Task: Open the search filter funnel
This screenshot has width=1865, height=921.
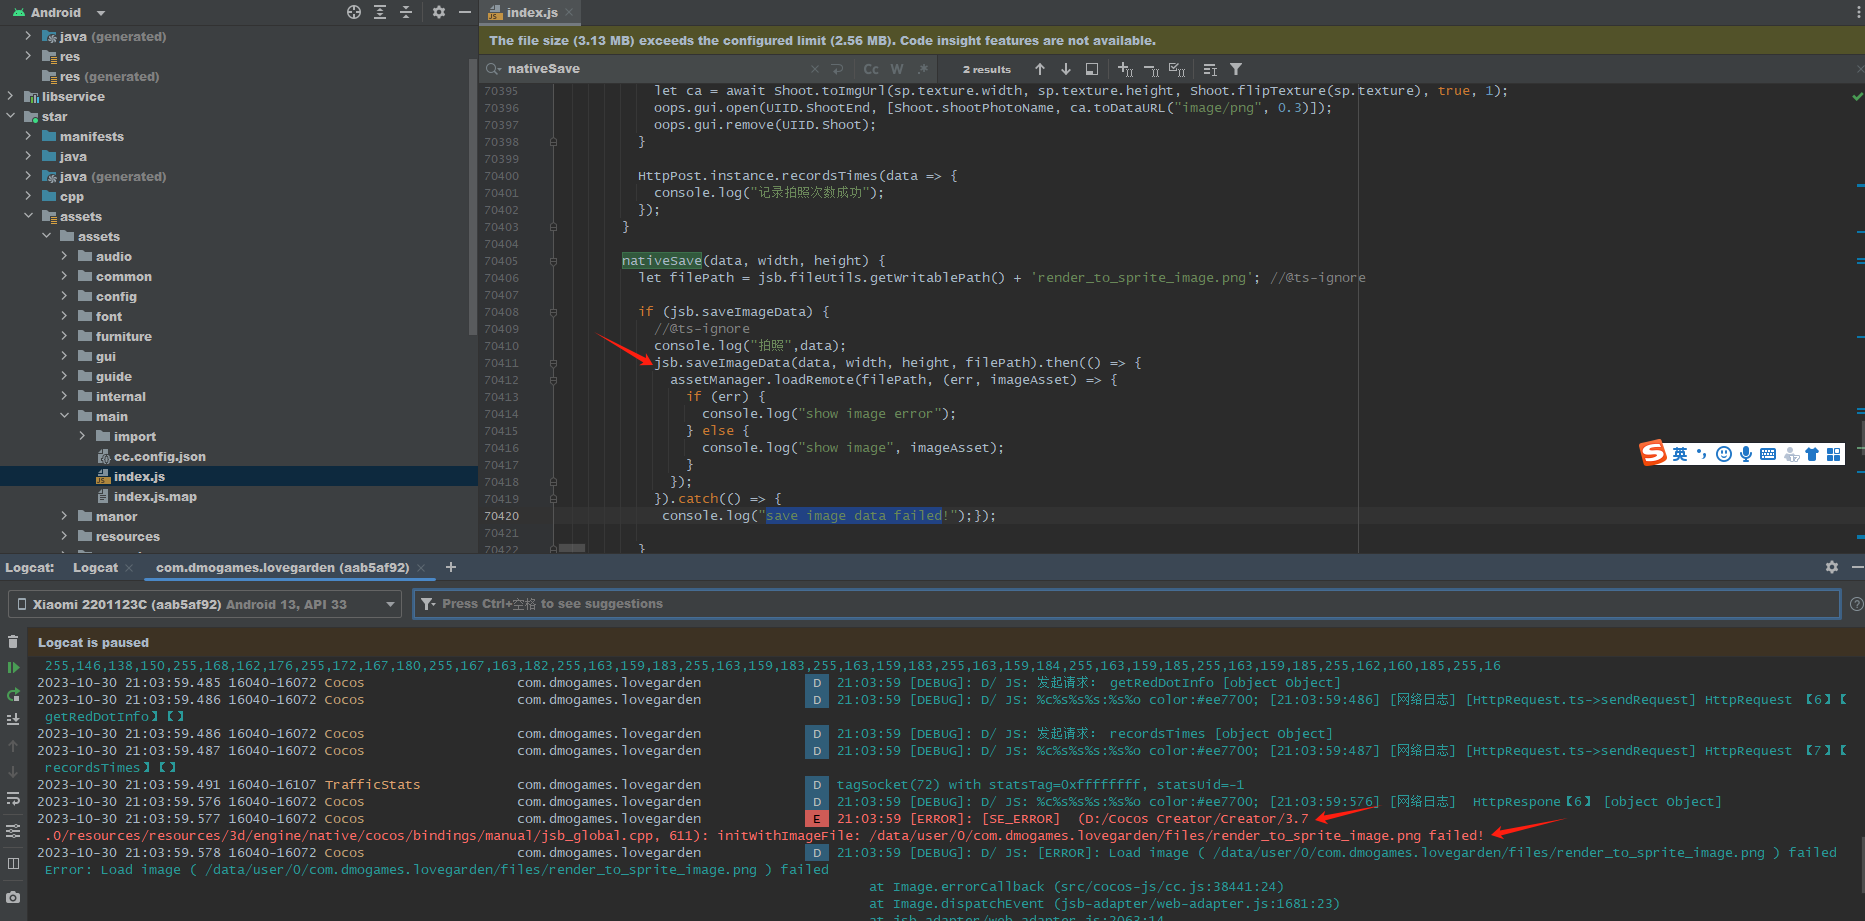Action: [x=1236, y=69]
